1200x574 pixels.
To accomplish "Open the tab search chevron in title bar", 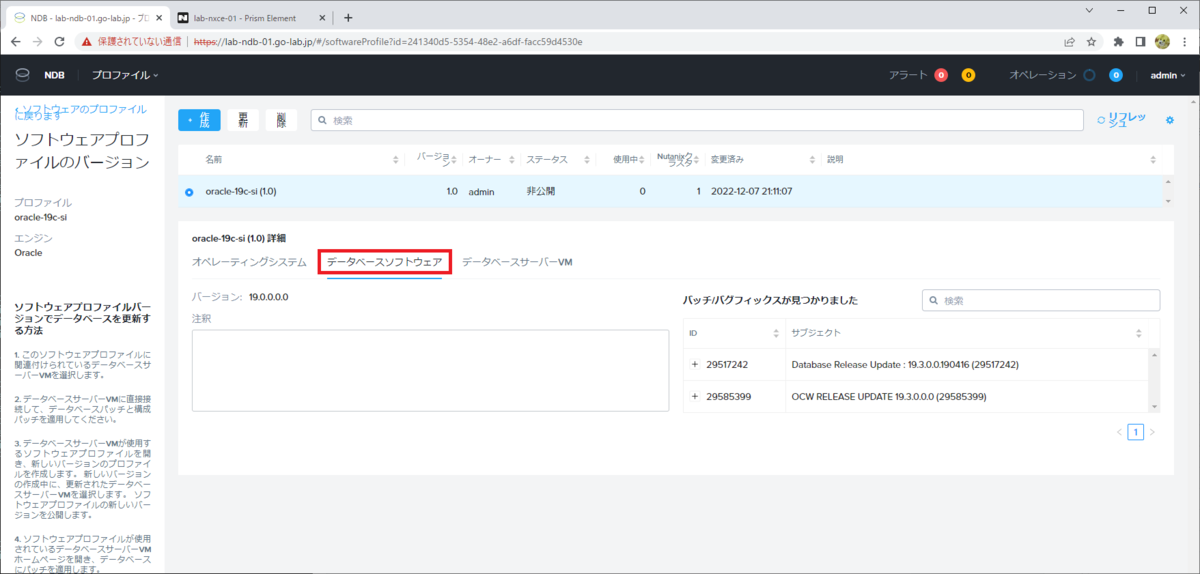I will [x=1088, y=10].
